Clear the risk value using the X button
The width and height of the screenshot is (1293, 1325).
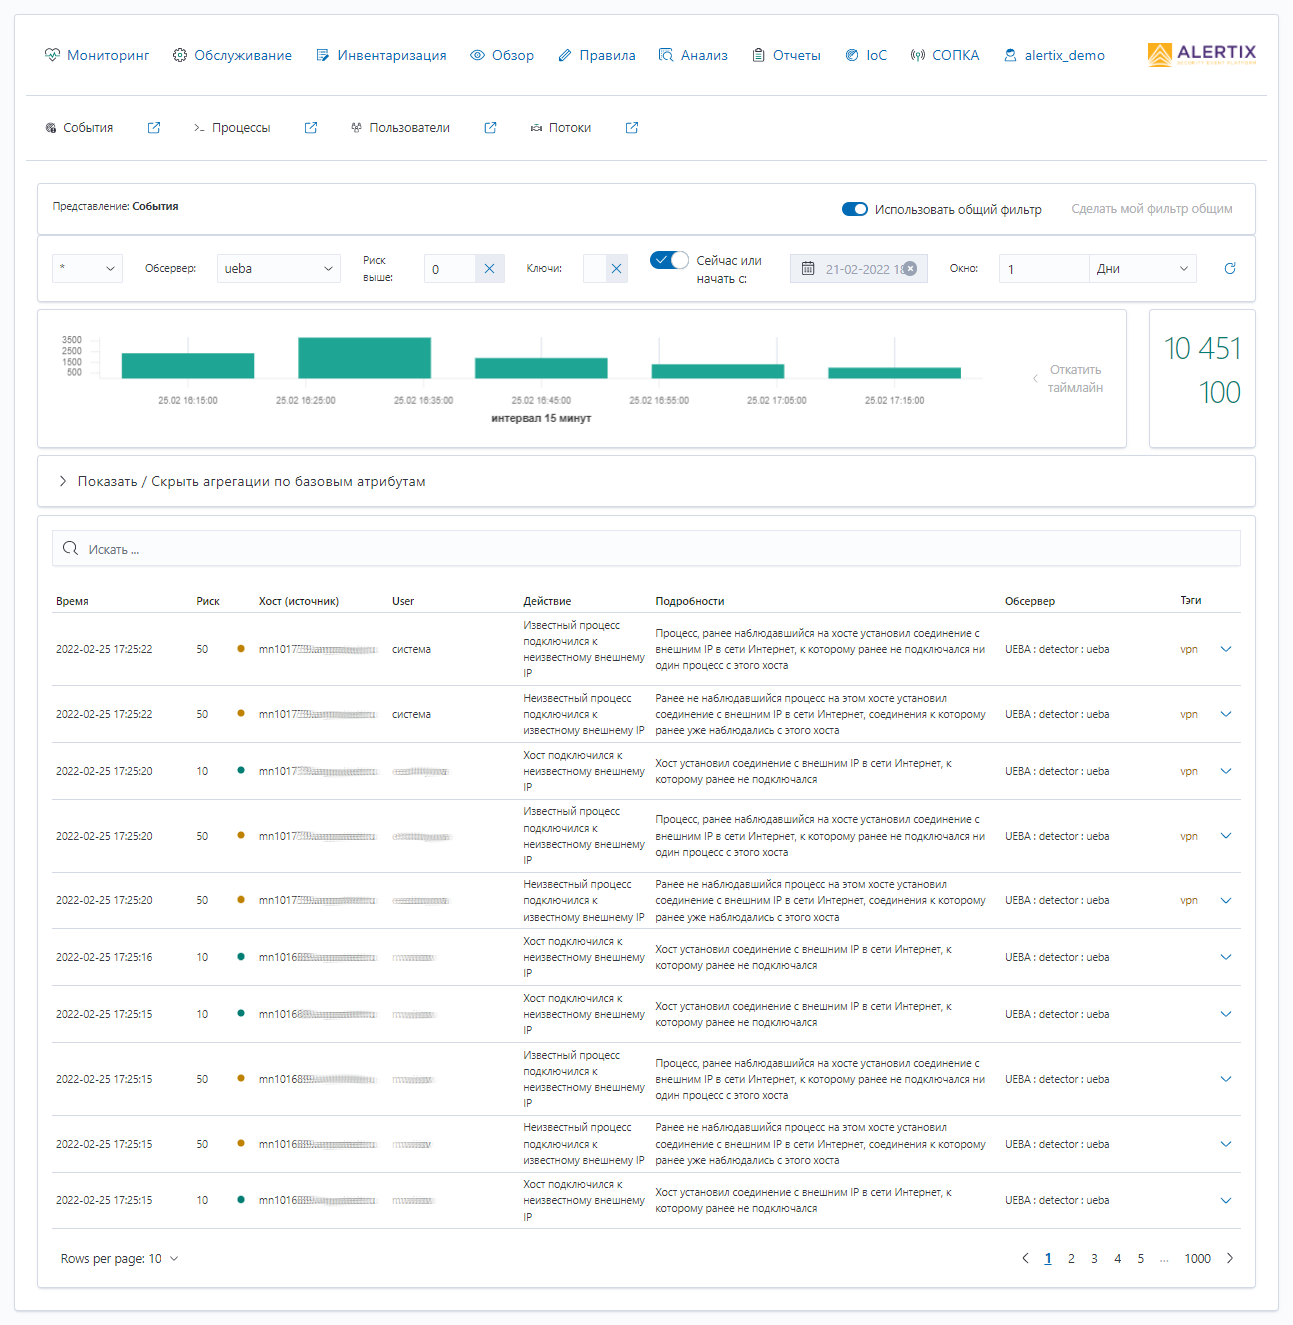click(x=489, y=268)
